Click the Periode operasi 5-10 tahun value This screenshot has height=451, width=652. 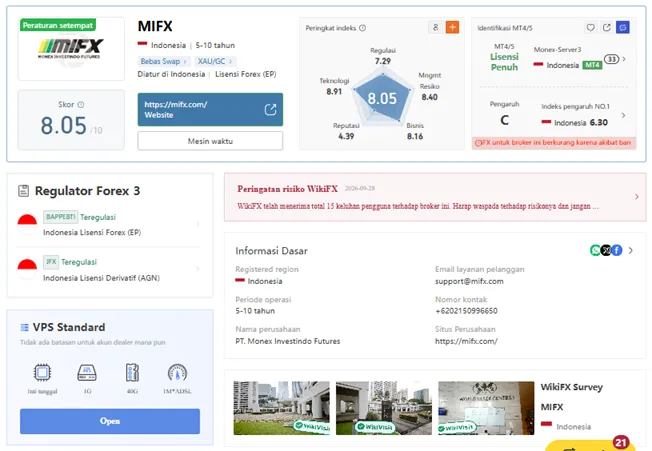point(255,311)
